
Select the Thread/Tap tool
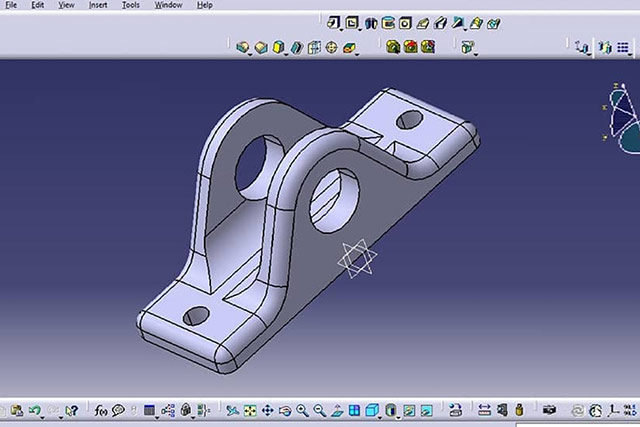[x=331, y=47]
